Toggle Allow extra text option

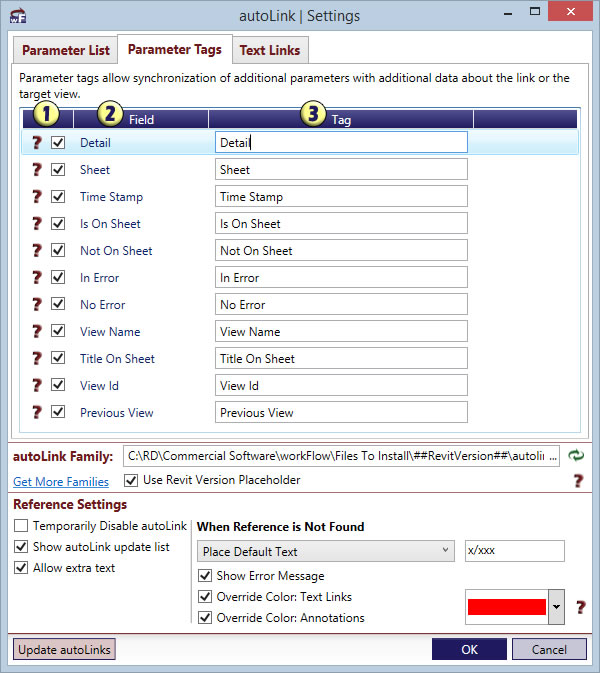pyautogui.click(x=21, y=568)
